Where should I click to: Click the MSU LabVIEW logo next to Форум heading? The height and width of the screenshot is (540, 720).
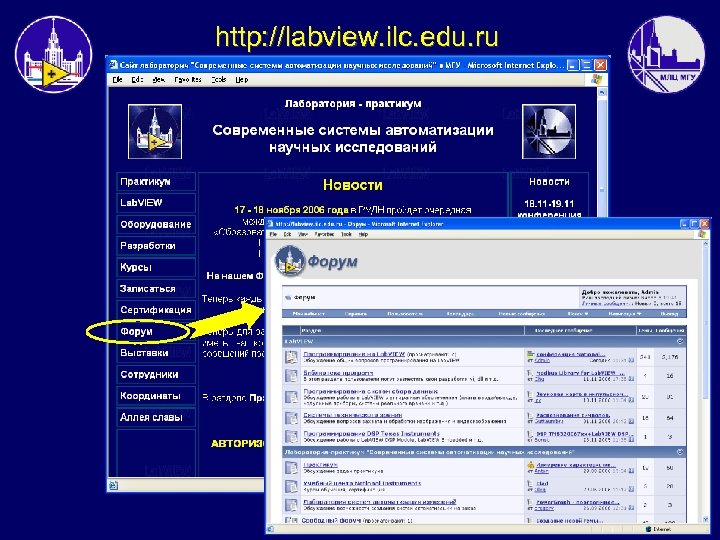[x=290, y=261]
